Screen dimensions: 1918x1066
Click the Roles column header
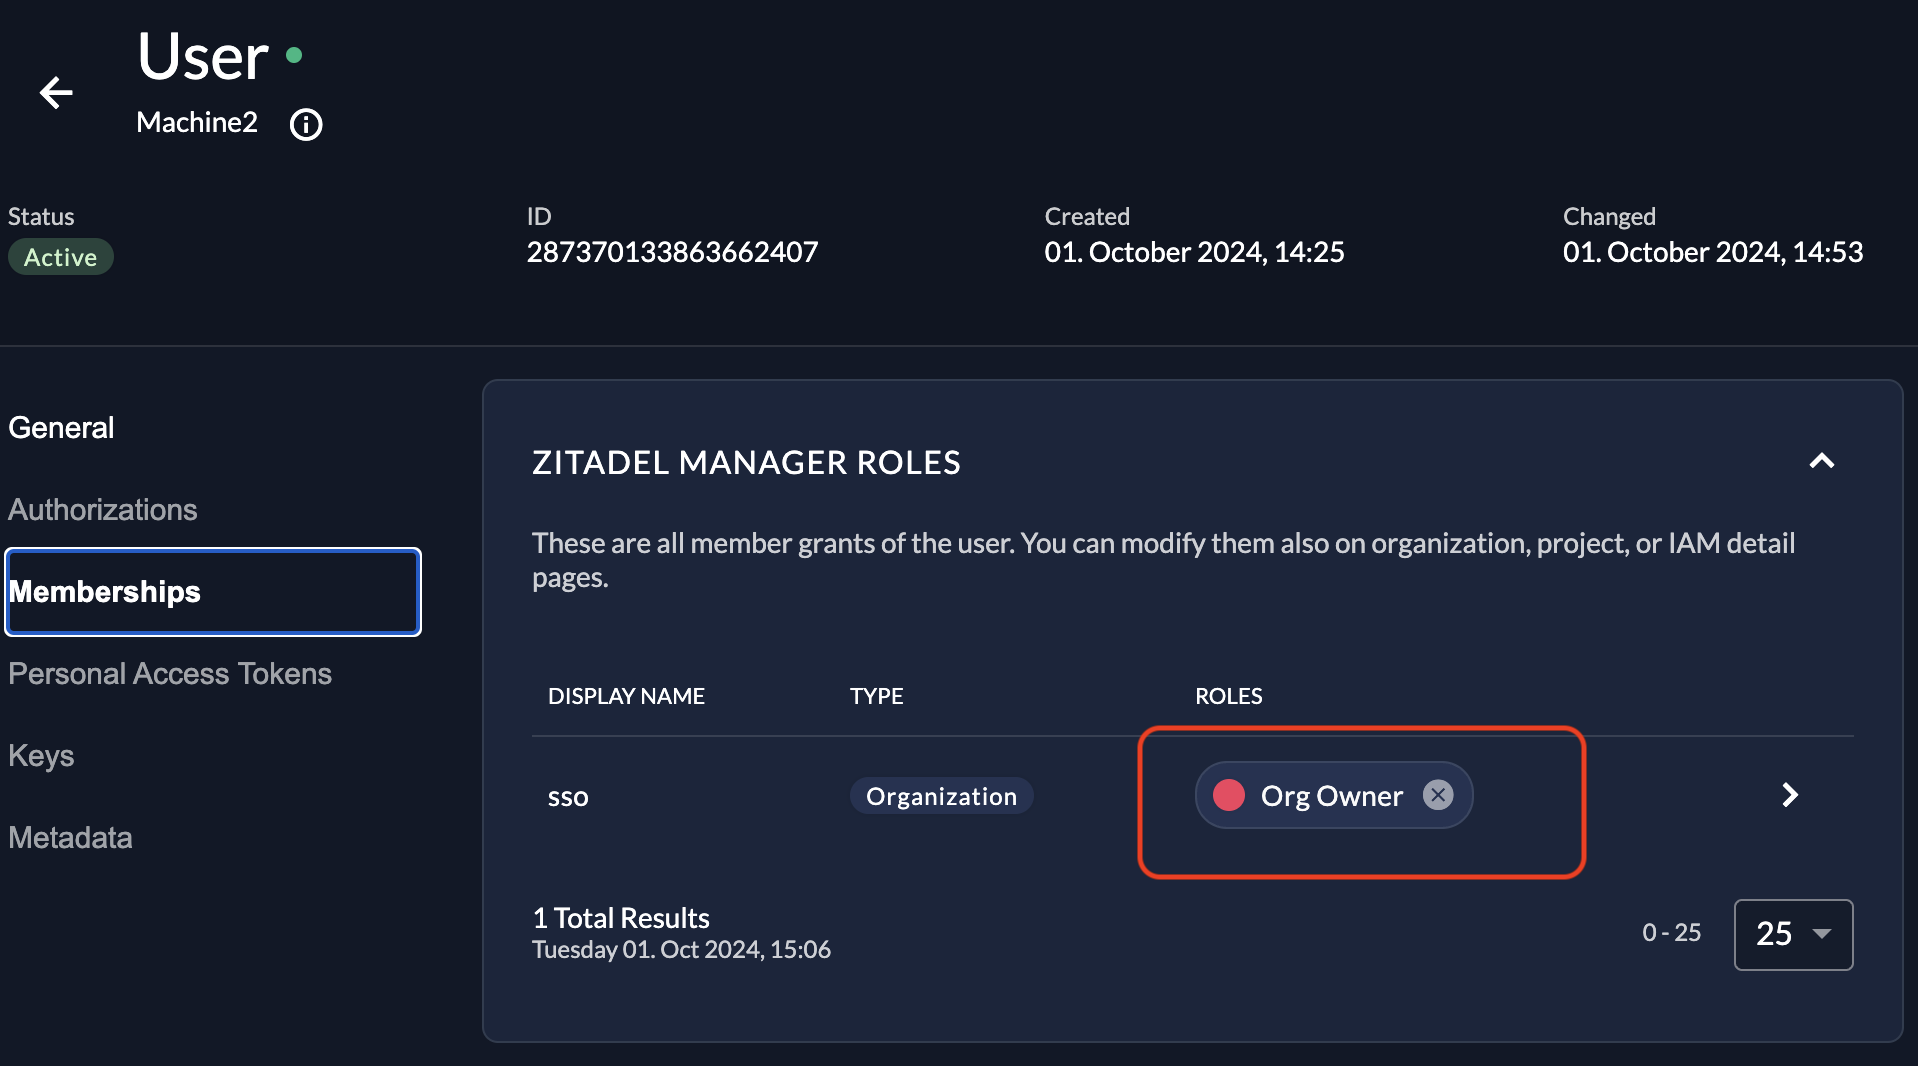pyautogui.click(x=1228, y=696)
